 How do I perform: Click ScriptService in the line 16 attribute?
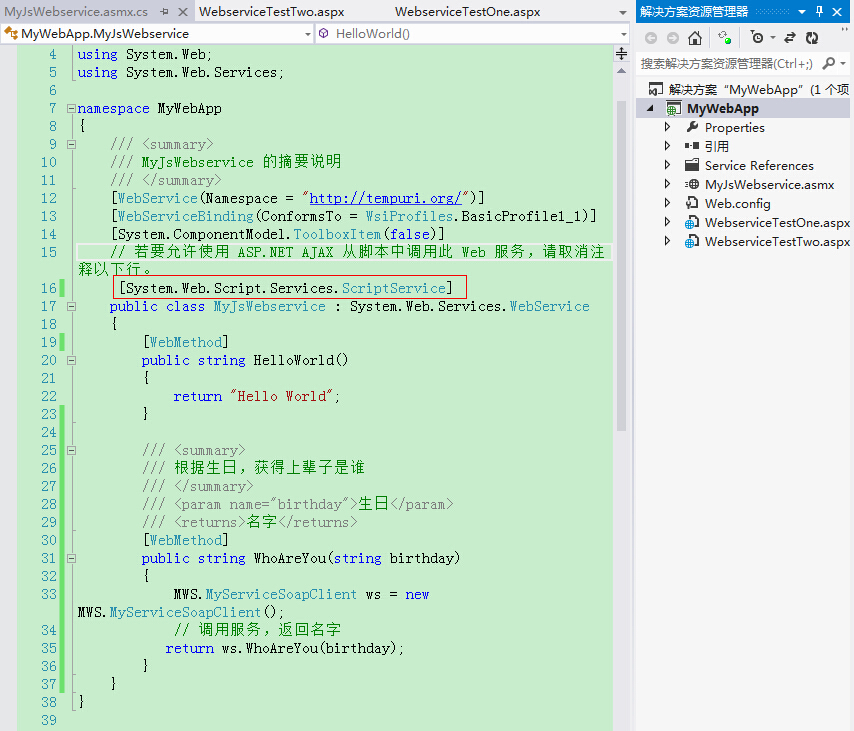(x=394, y=288)
